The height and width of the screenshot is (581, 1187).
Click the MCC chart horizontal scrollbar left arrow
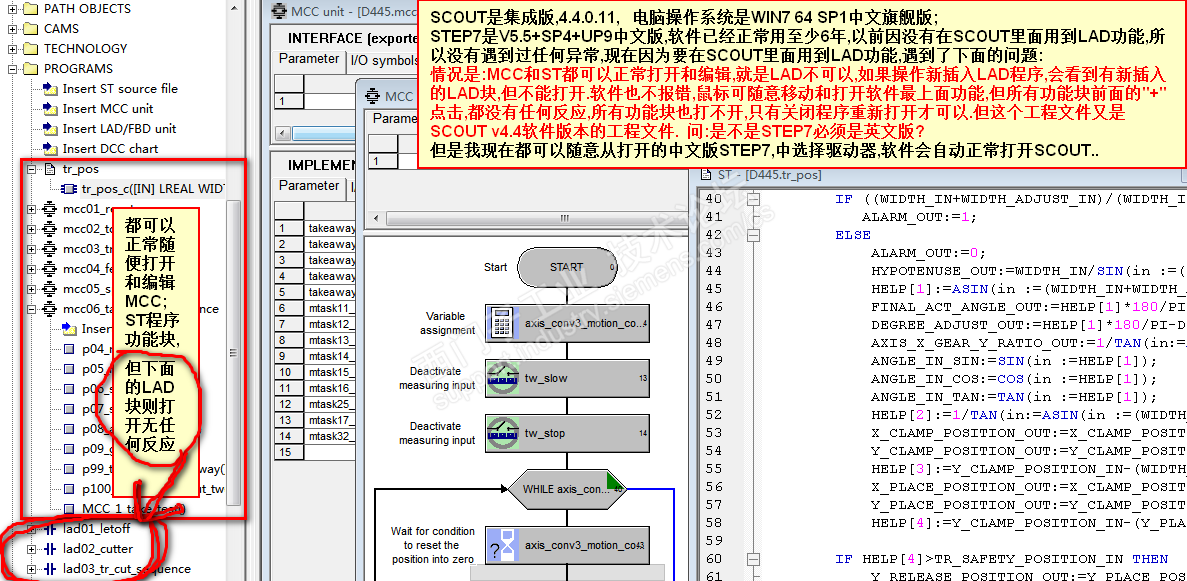375,219
